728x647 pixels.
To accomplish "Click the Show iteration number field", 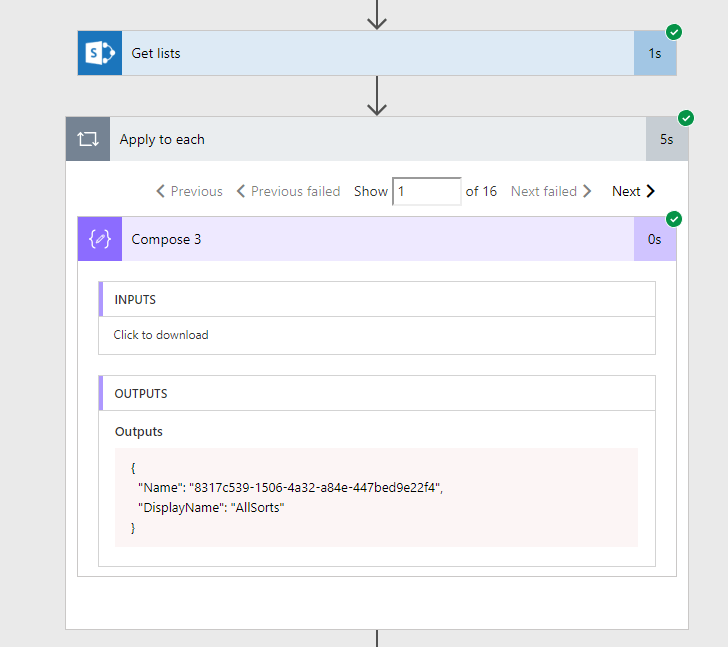I will pyautogui.click(x=427, y=191).
